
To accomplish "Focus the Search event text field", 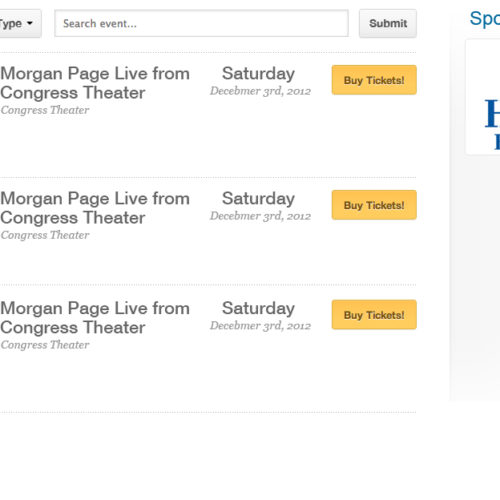I will tap(202, 23).
